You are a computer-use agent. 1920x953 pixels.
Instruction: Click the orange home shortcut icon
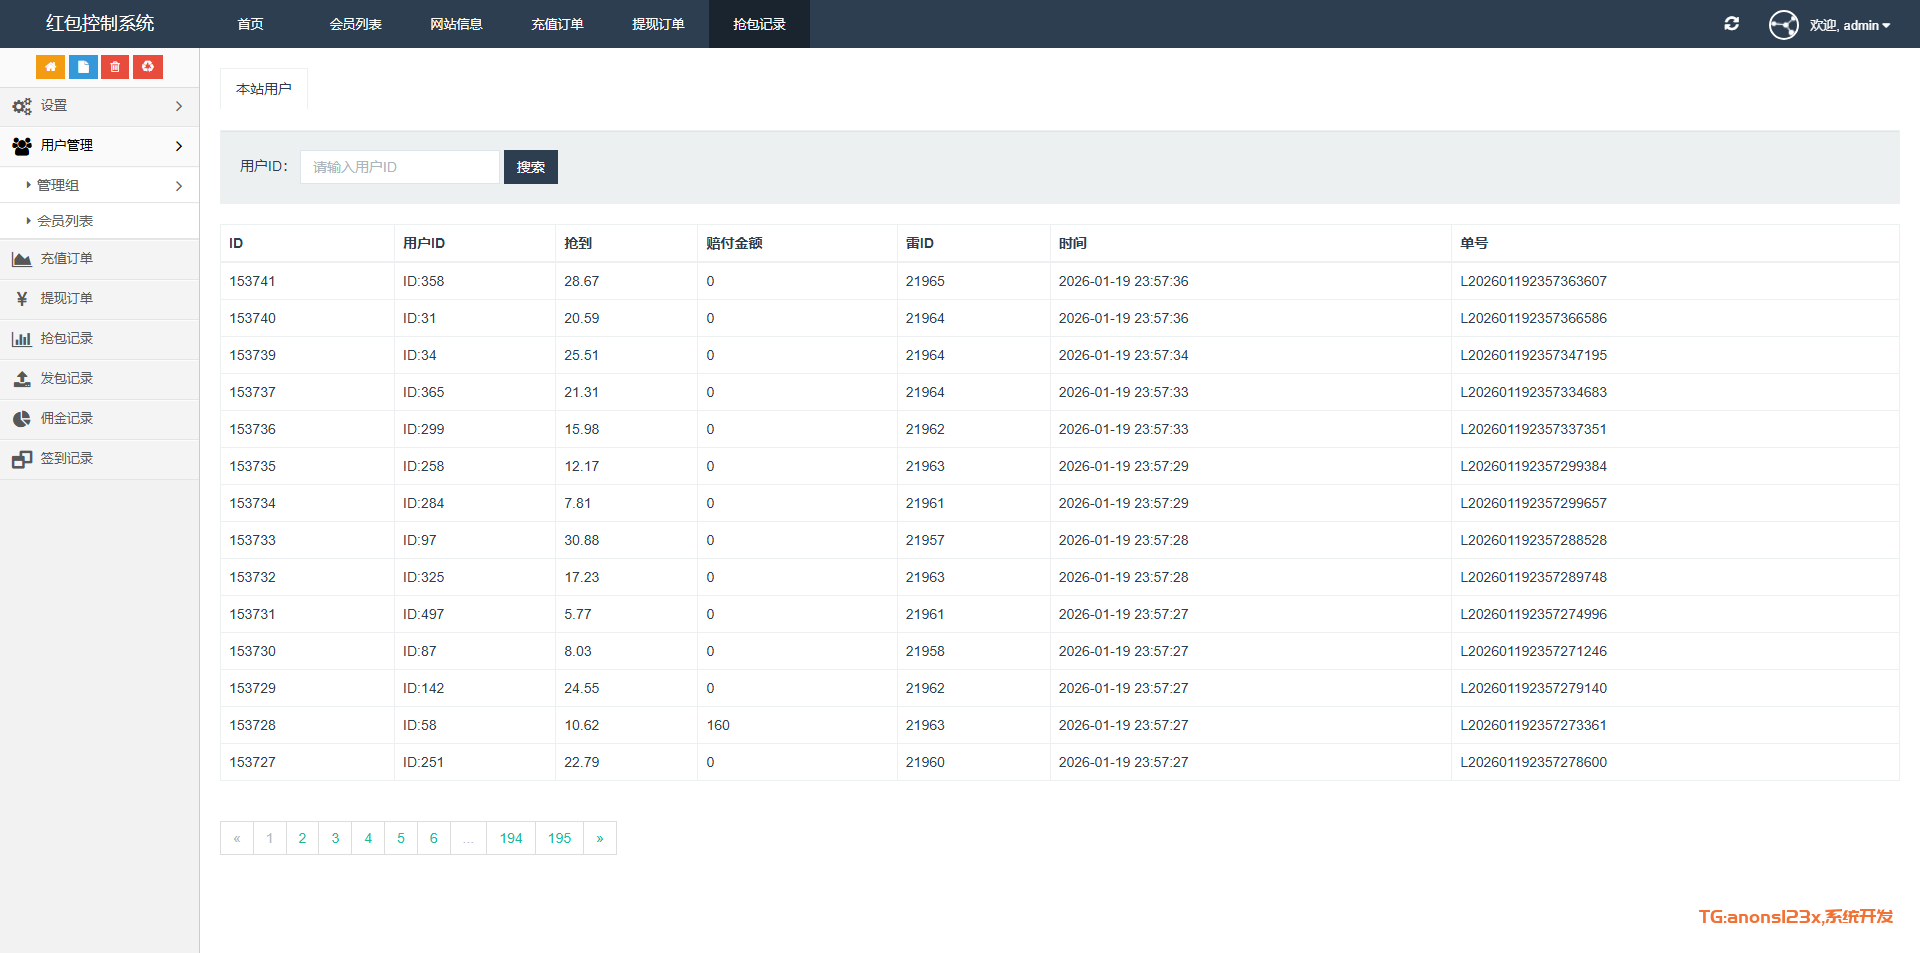coord(50,67)
